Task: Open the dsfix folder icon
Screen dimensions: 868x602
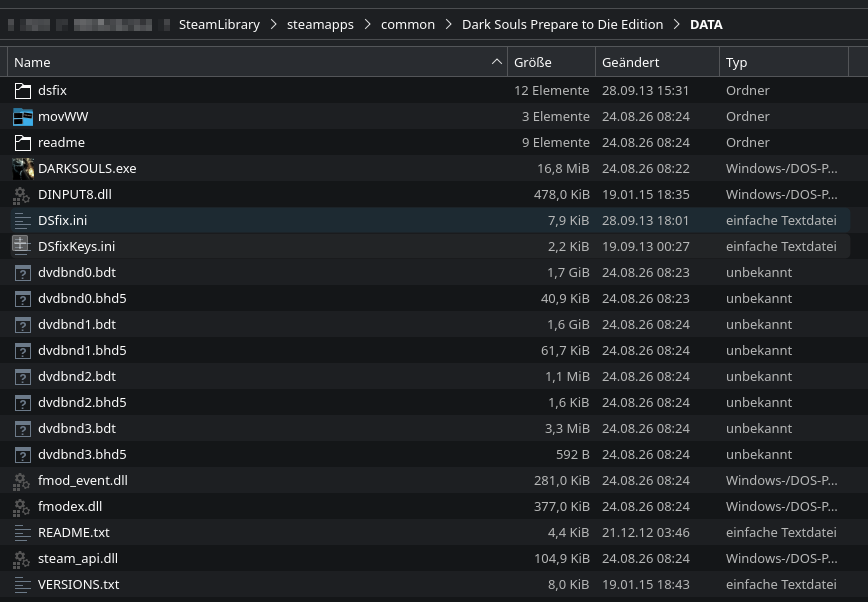Action: [x=23, y=91]
